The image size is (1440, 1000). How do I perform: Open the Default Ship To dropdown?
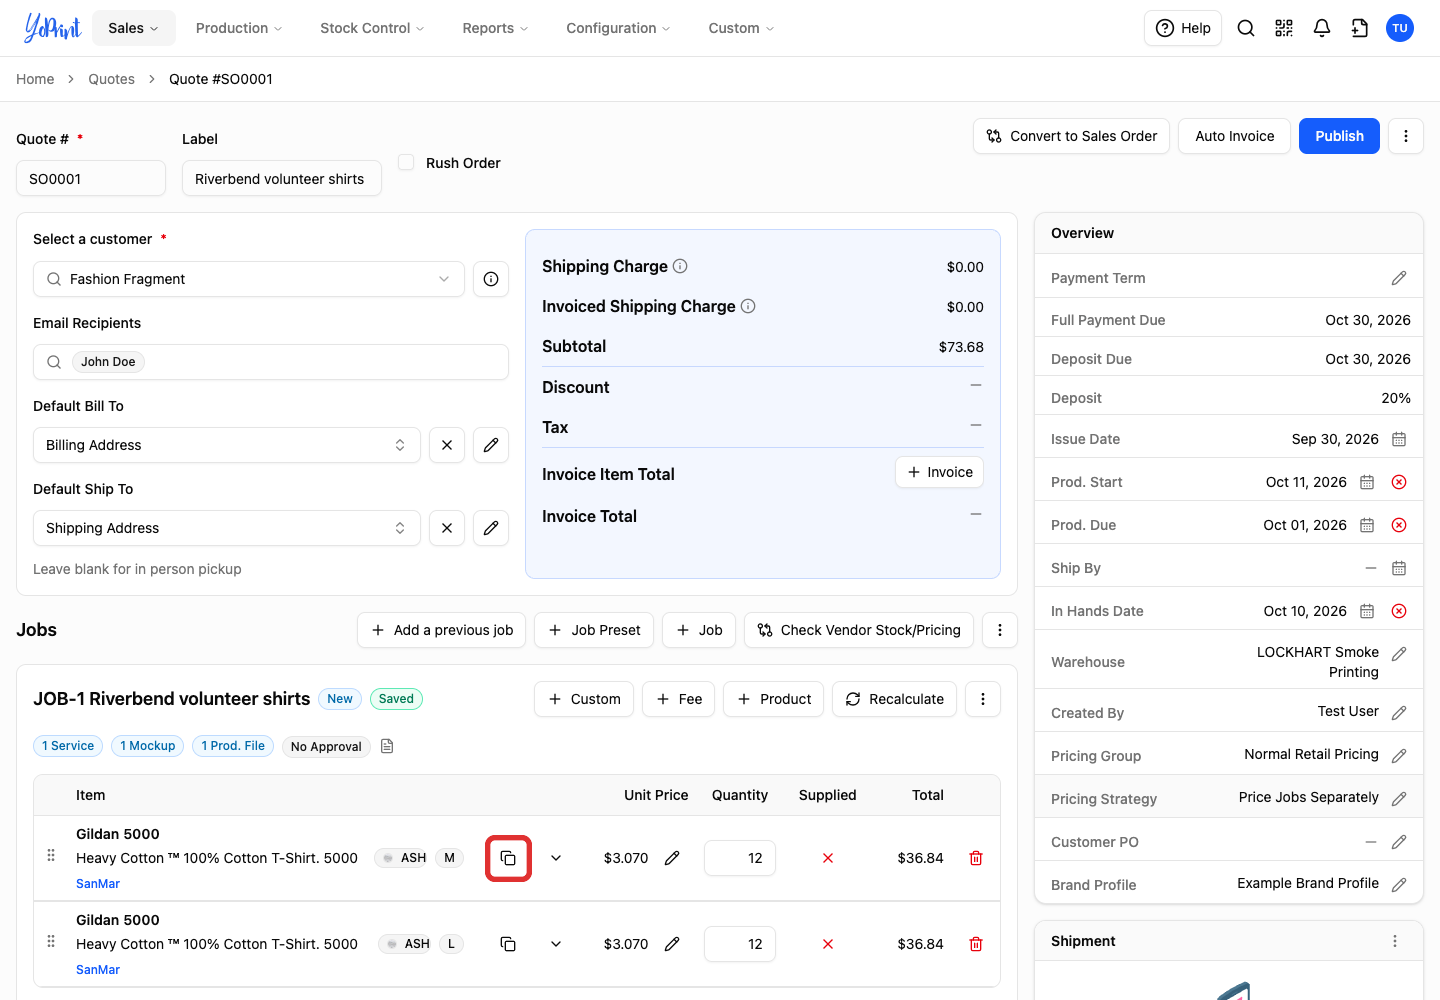pos(227,528)
